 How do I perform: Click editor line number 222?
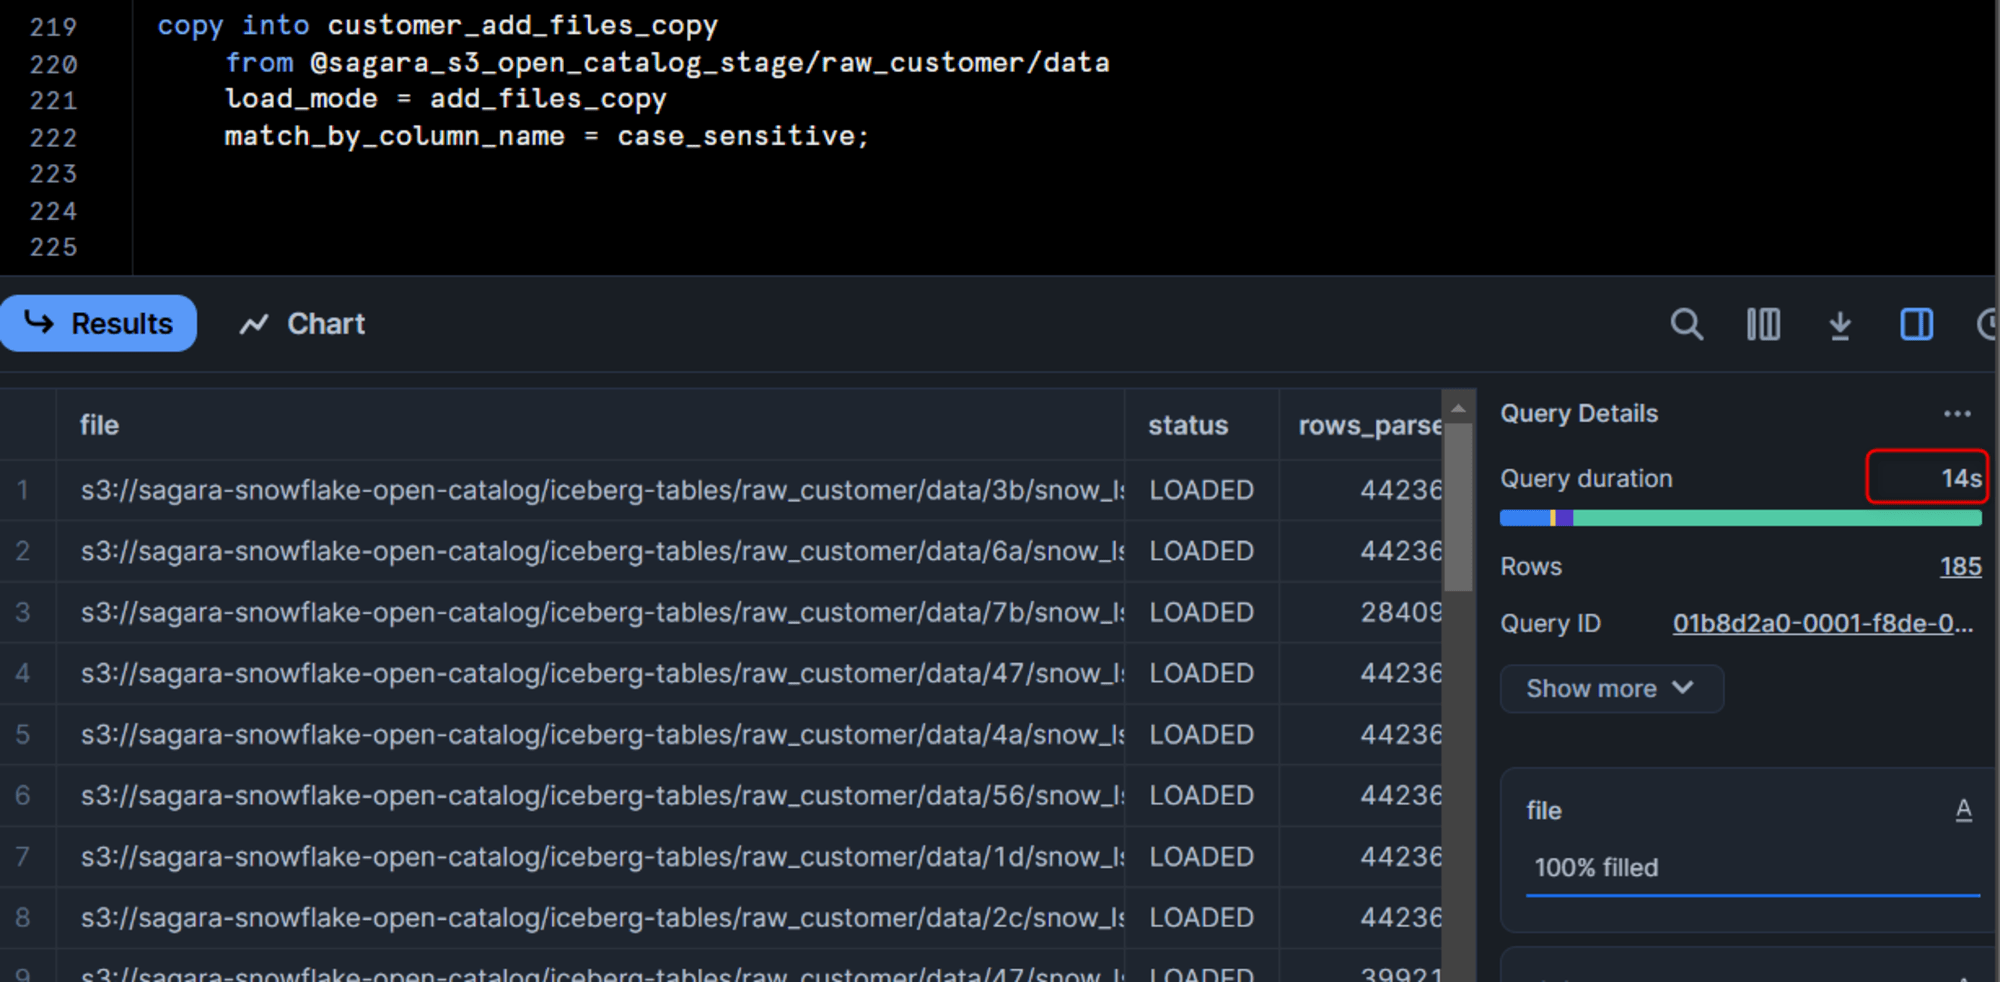(53, 137)
